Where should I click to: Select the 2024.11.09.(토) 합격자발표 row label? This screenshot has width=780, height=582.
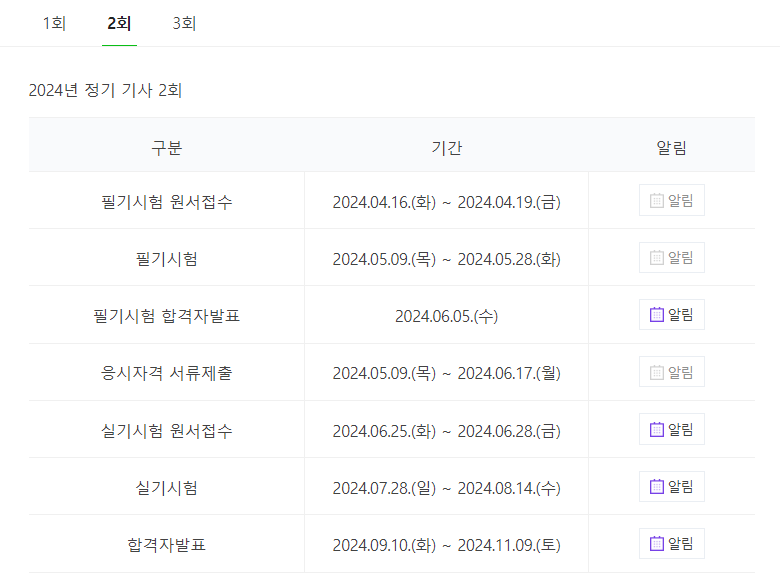click(x=167, y=545)
